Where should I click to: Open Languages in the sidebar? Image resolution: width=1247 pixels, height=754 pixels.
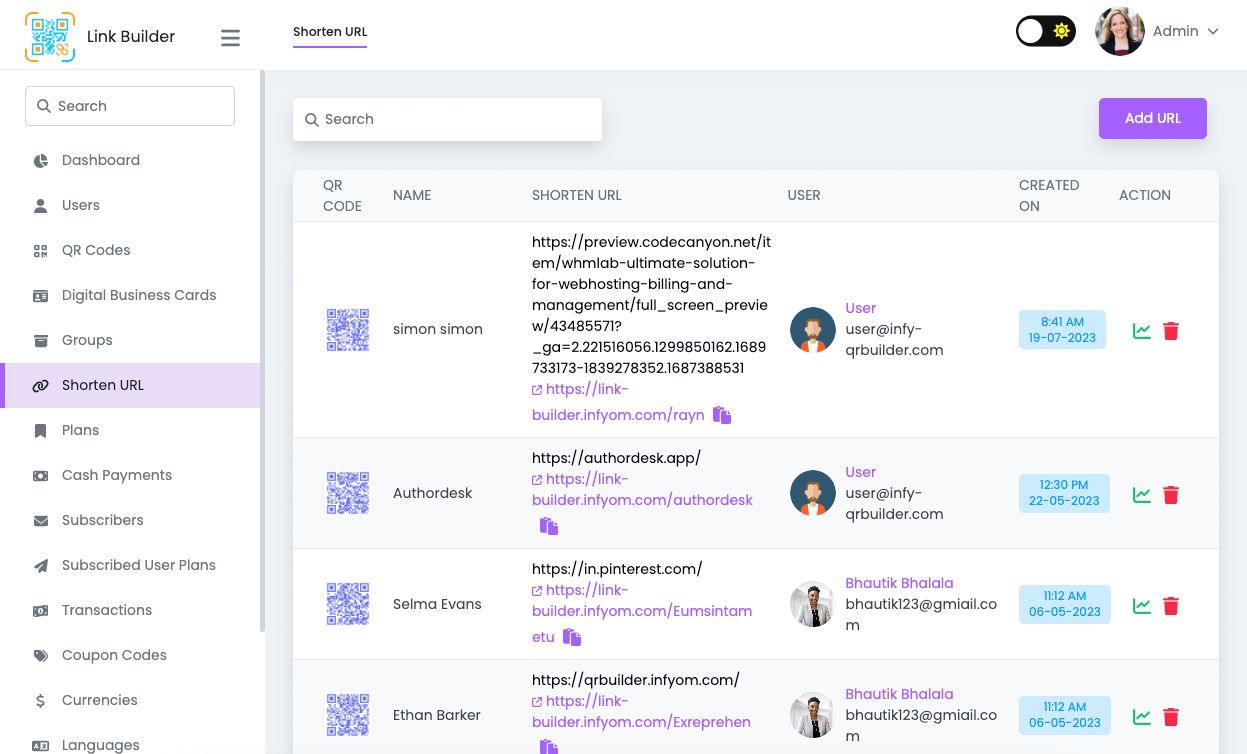130,744
